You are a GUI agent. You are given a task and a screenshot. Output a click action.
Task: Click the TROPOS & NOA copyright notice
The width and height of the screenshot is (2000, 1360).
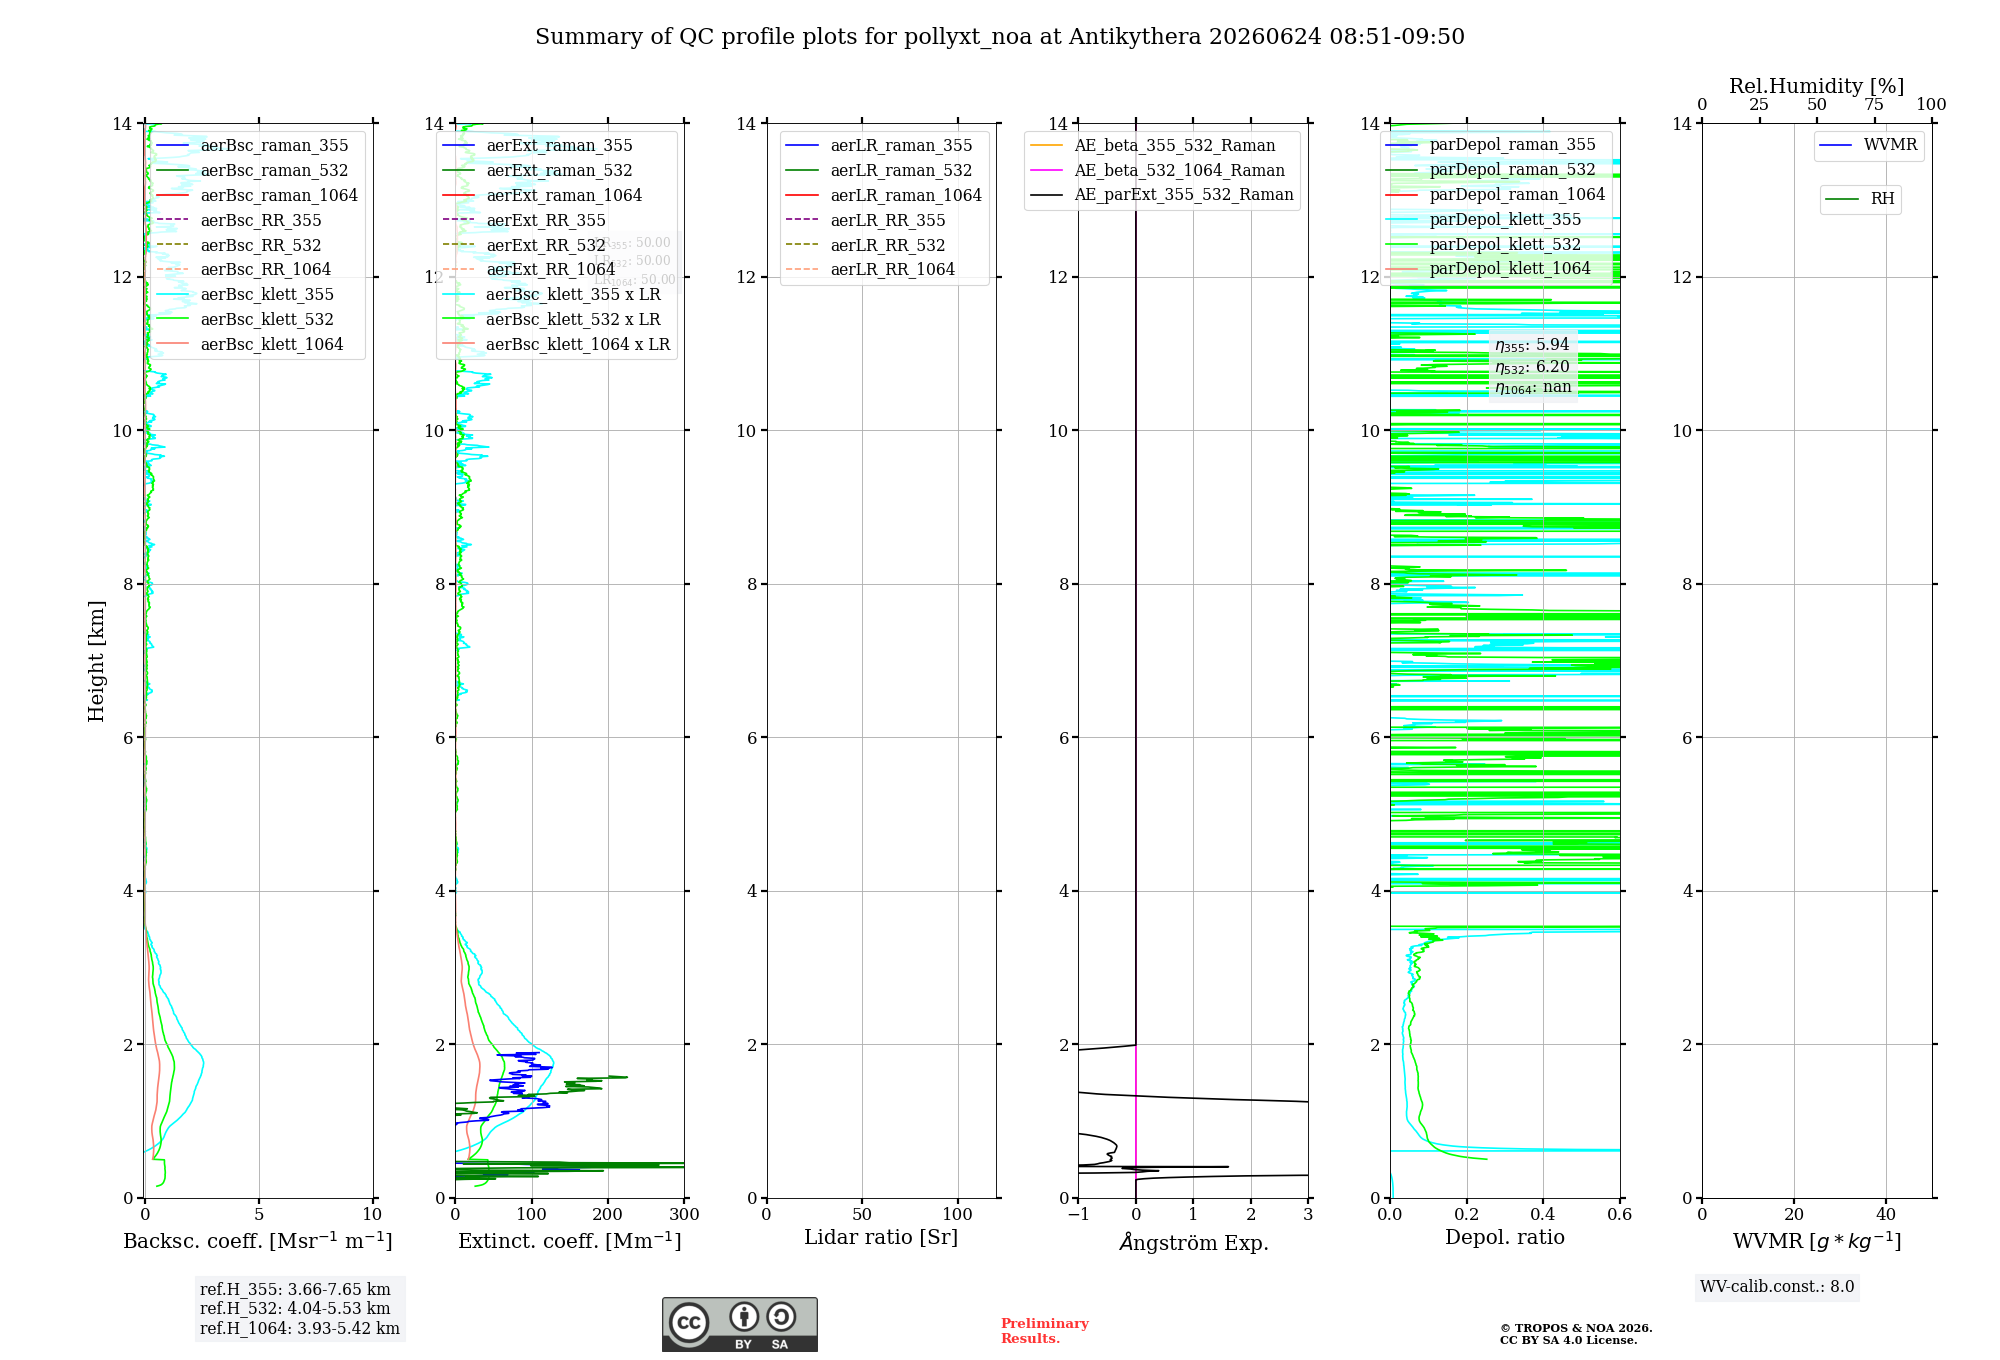click(x=1576, y=1334)
